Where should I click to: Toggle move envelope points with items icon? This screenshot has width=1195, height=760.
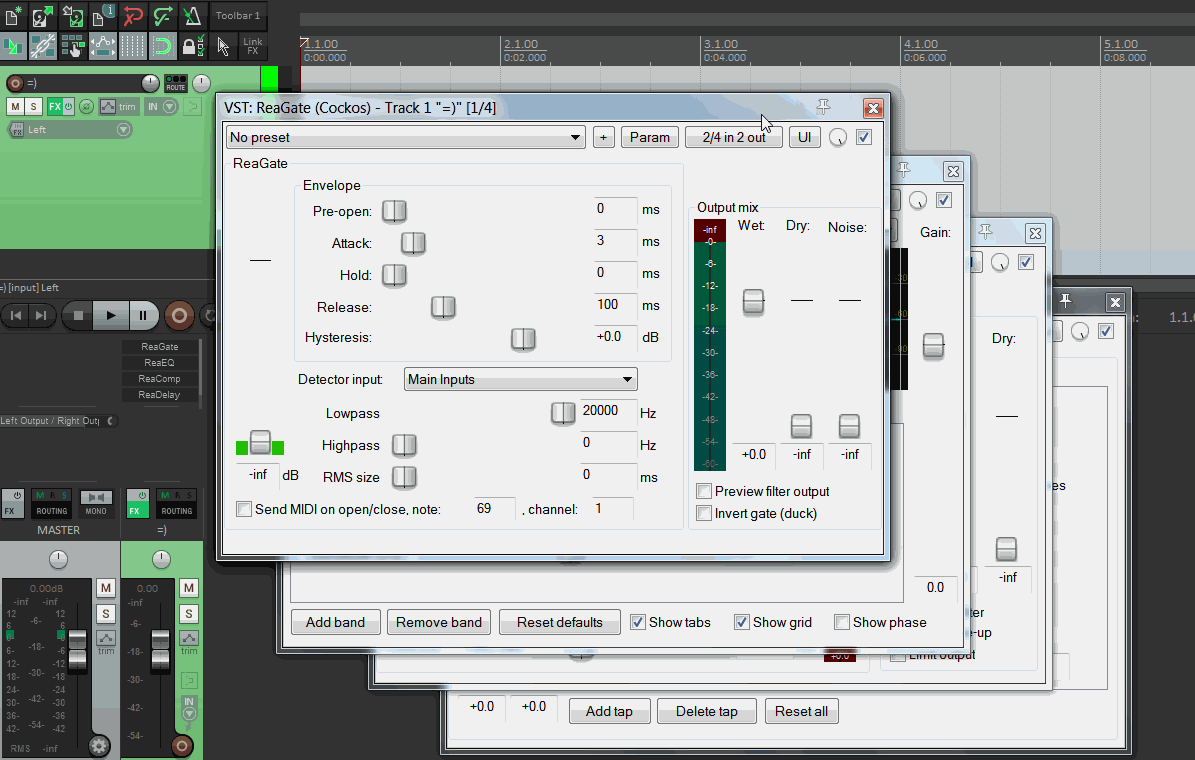102,46
